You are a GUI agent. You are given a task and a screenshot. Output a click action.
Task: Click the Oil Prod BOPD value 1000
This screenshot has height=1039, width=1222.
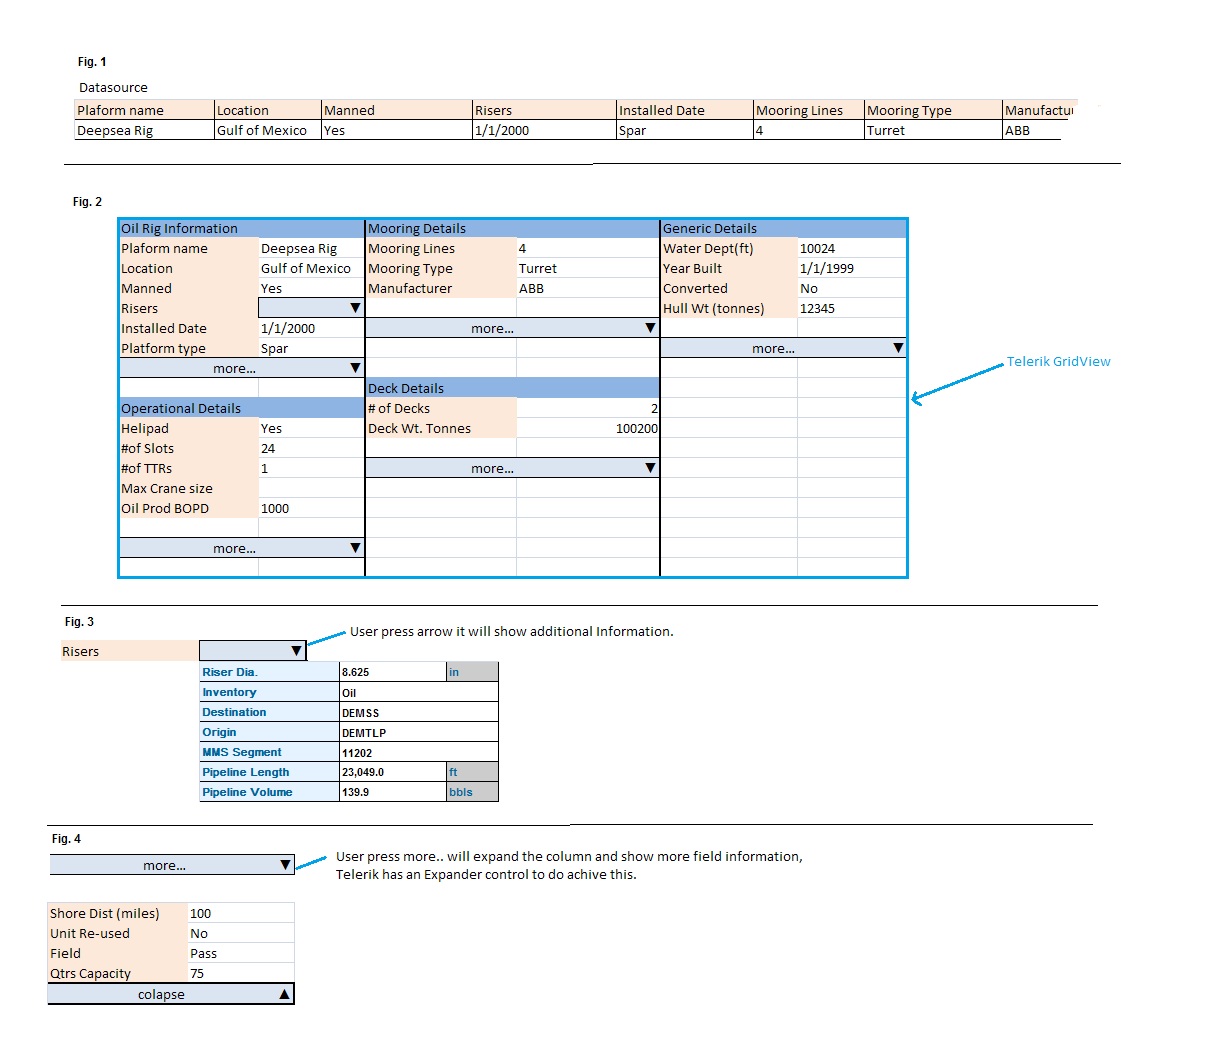(311, 508)
